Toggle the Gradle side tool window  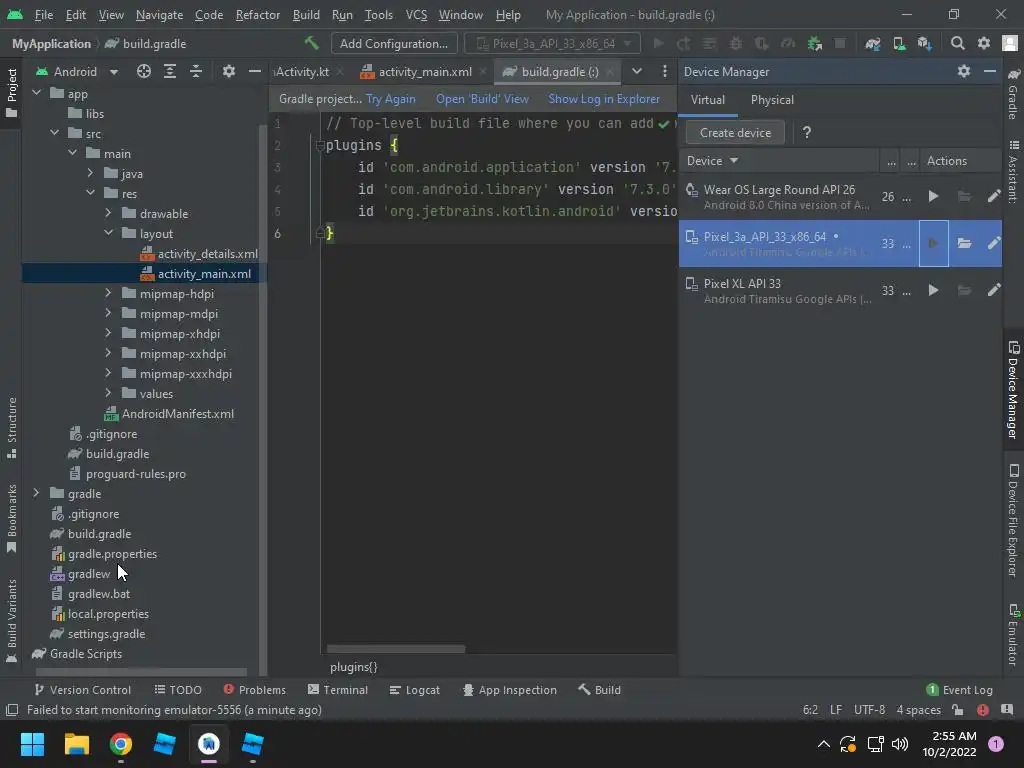1013,93
